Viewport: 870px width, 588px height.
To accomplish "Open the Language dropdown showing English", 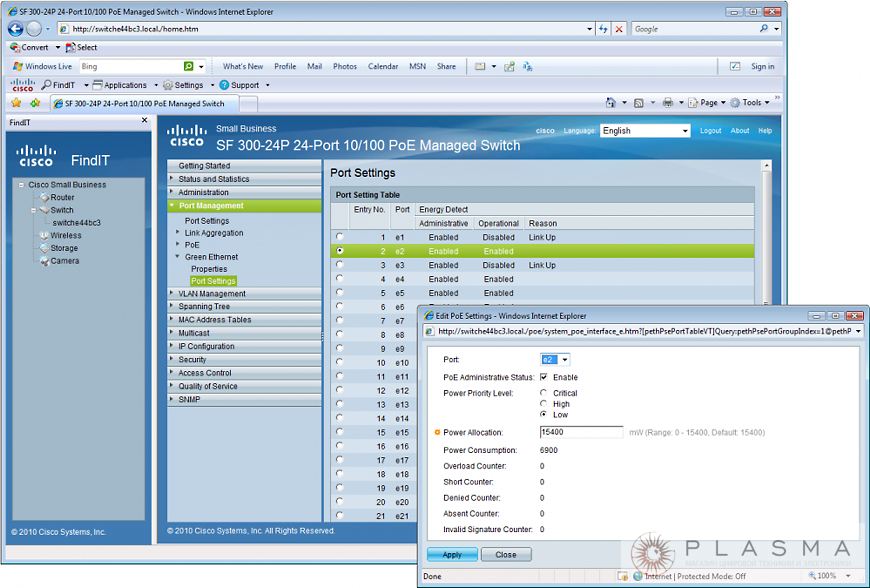I will point(645,130).
